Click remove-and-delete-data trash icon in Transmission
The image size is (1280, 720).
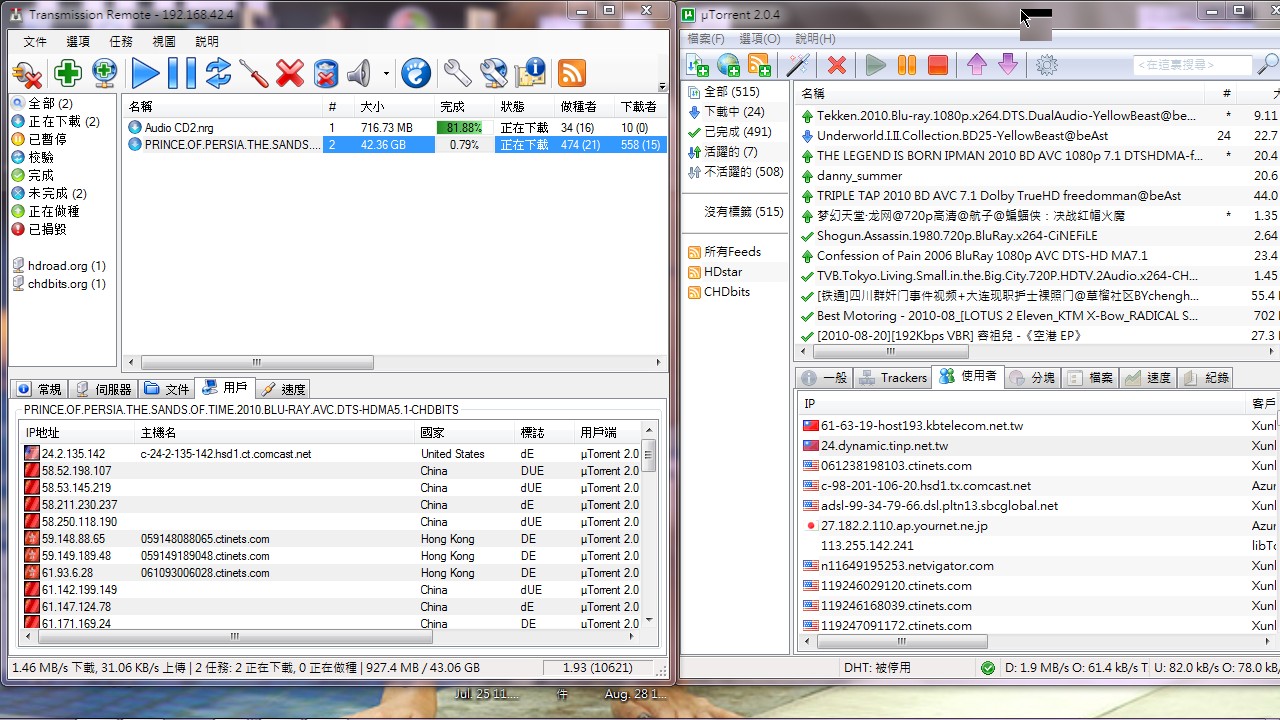click(326, 73)
